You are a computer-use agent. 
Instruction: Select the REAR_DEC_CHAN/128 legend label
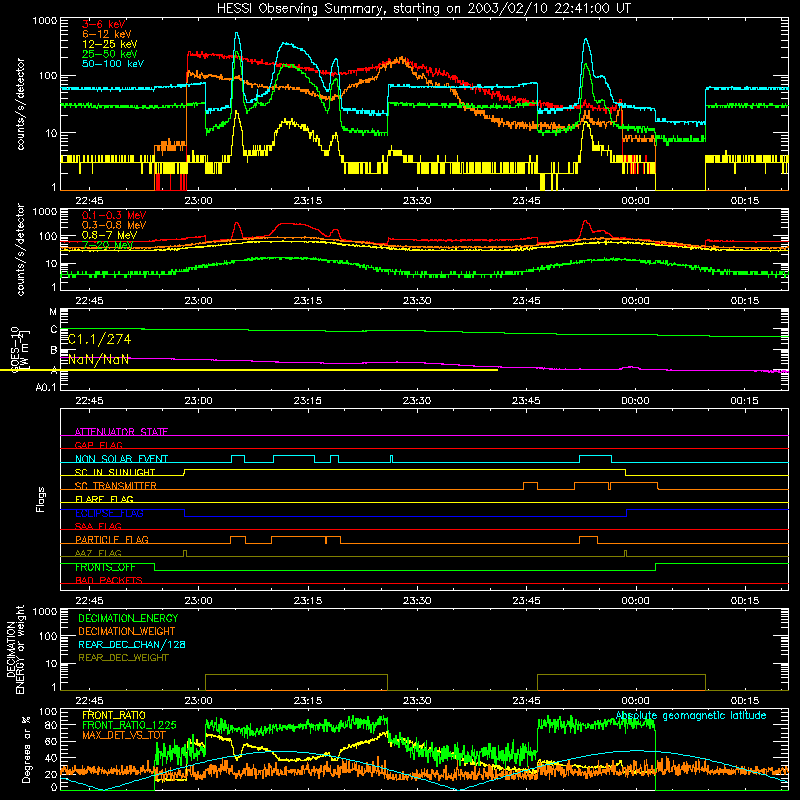pyautogui.click(x=132, y=644)
